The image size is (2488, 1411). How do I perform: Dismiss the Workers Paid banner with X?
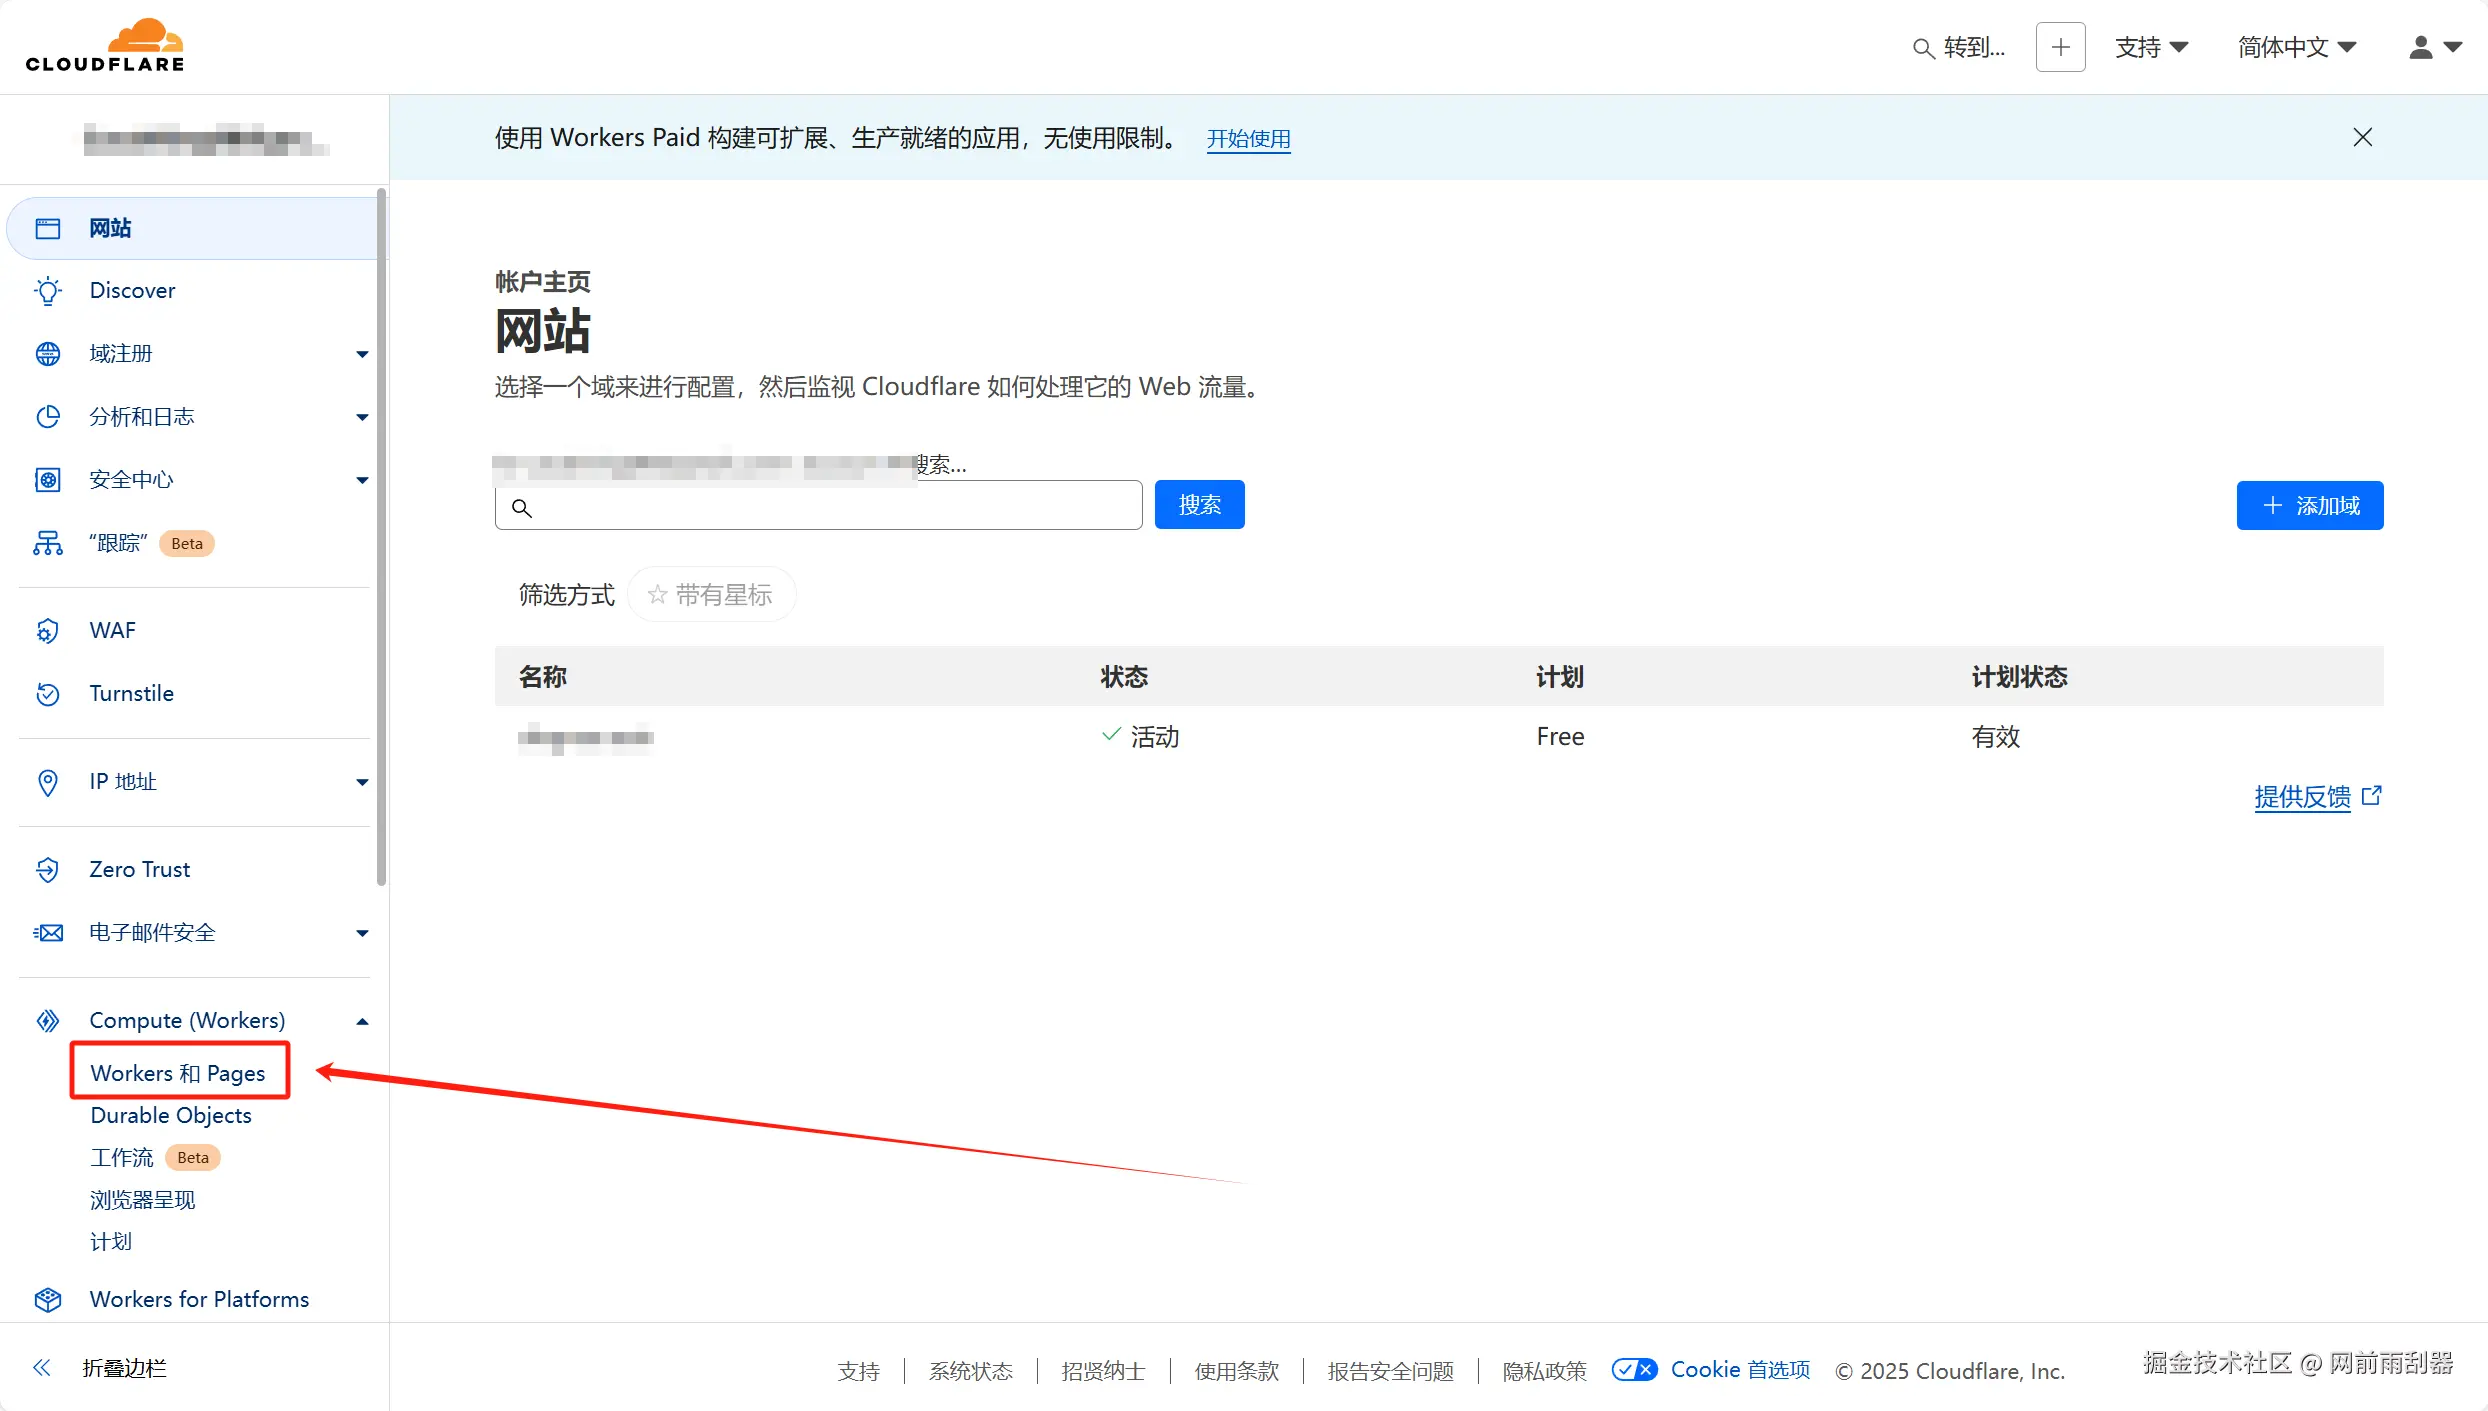[x=2362, y=137]
